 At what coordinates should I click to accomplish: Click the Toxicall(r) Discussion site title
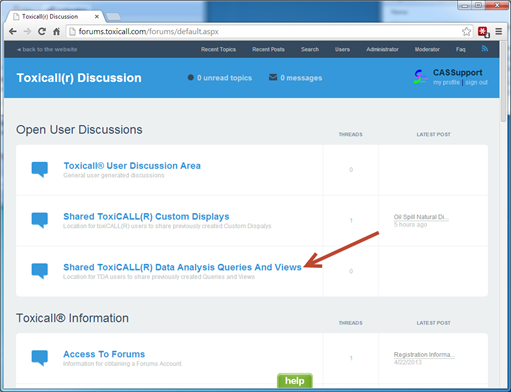pos(79,78)
